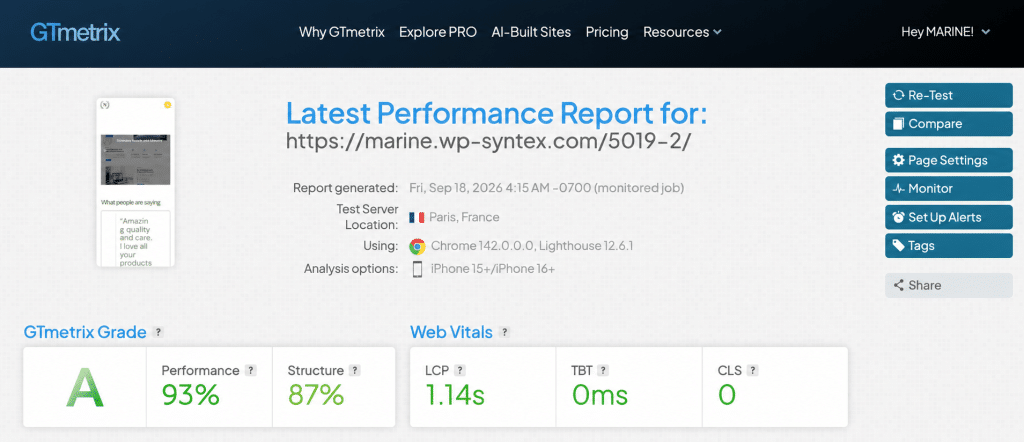This screenshot has height=442, width=1024.
Task: Open AI-Built Sites page
Action: click(531, 32)
